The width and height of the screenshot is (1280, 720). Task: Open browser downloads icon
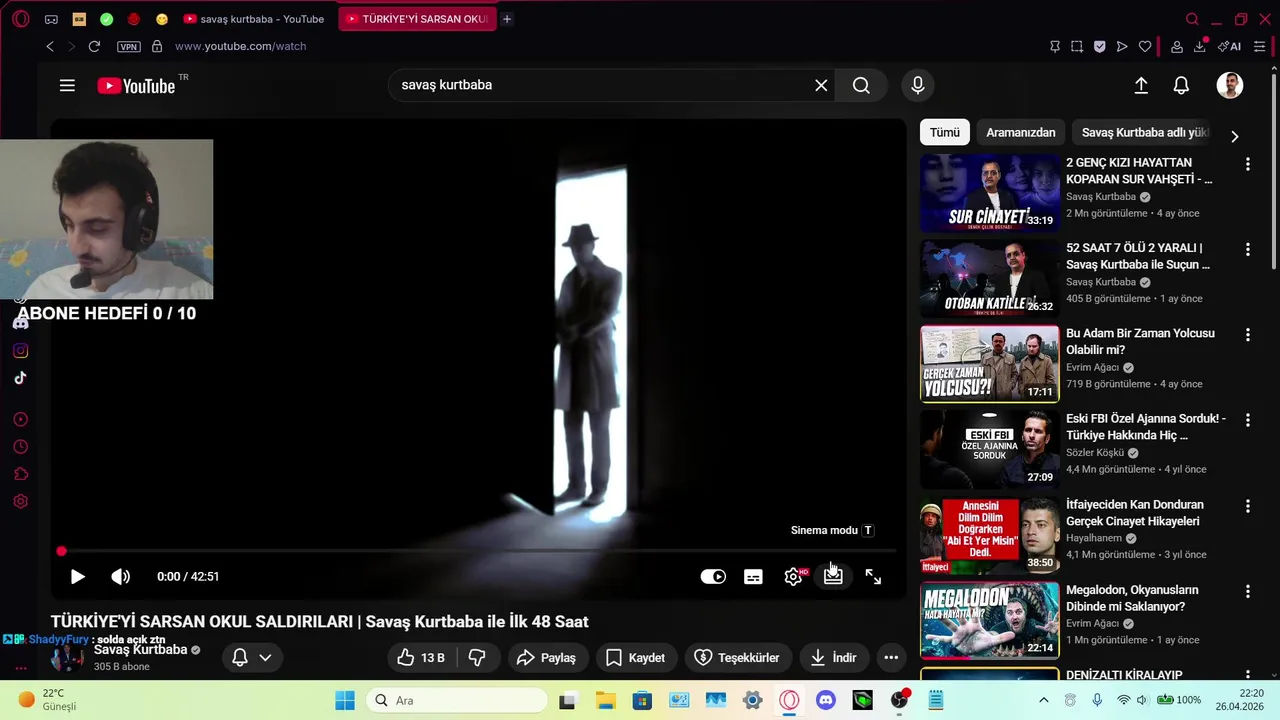pyautogui.click(x=1199, y=46)
